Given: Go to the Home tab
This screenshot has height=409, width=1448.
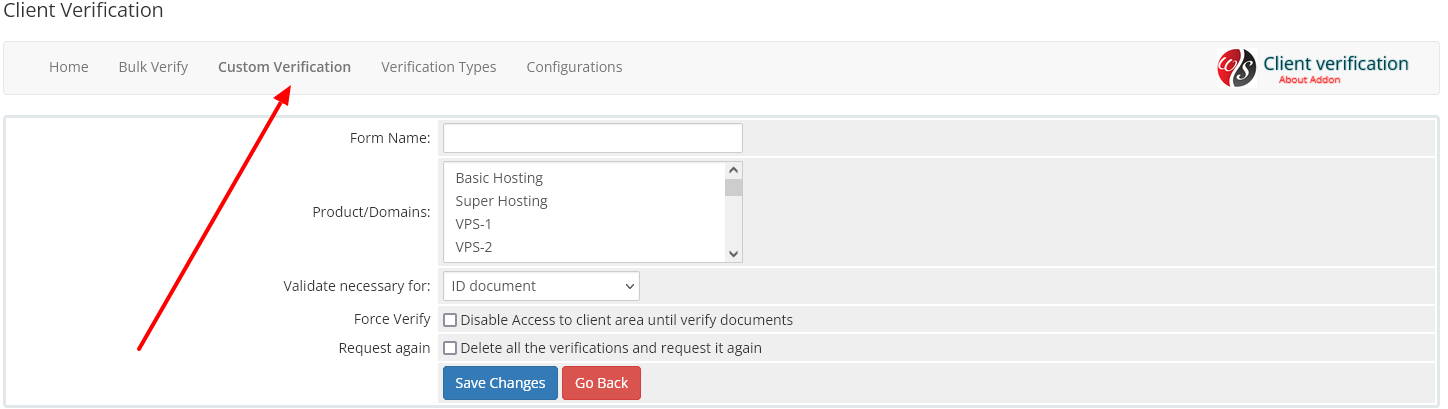Looking at the screenshot, I should [69, 67].
